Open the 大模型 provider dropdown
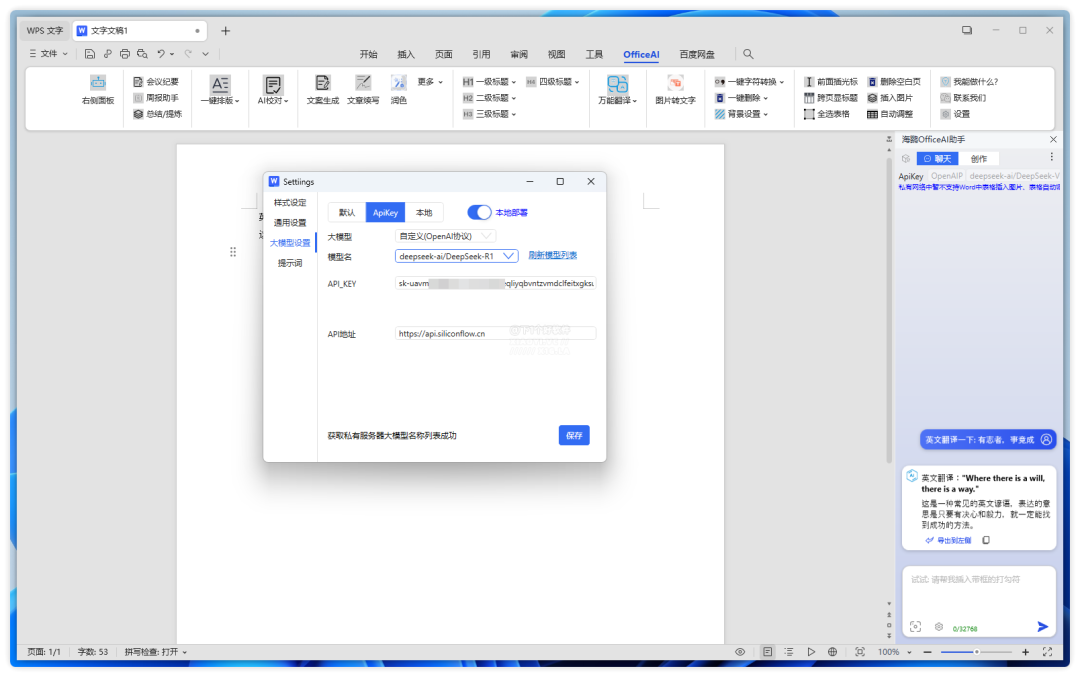The height and width of the screenshot is (677, 1080). 445,236
